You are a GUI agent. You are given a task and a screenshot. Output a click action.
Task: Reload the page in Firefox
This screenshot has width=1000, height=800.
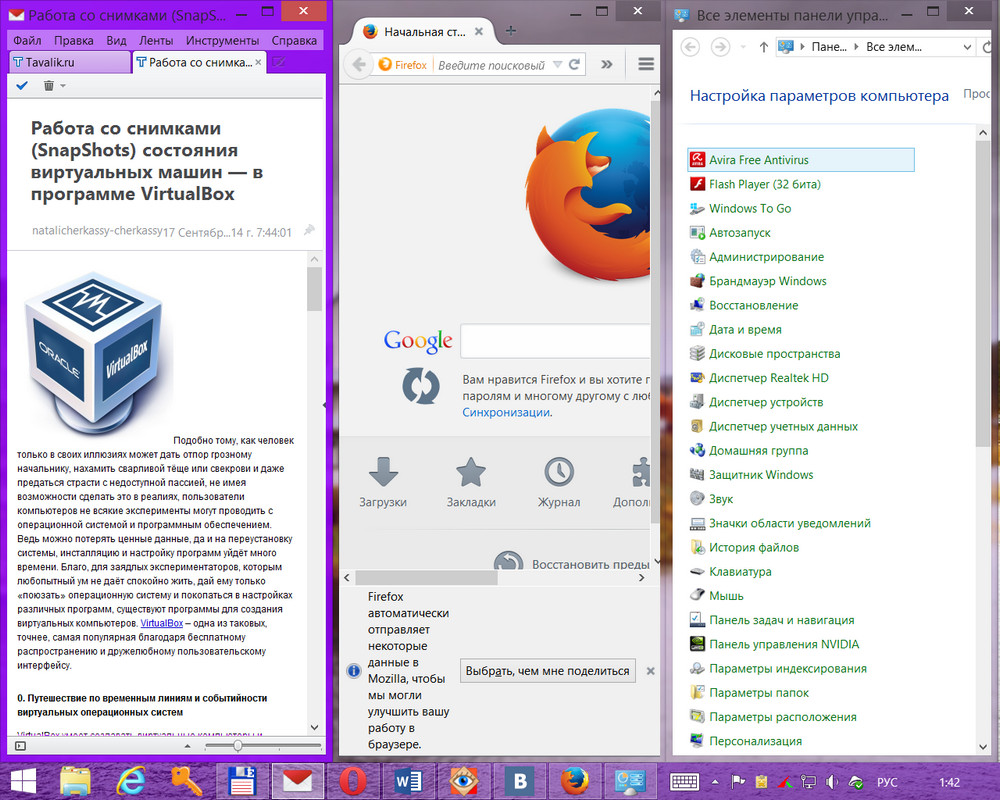[x=575, y=64]
